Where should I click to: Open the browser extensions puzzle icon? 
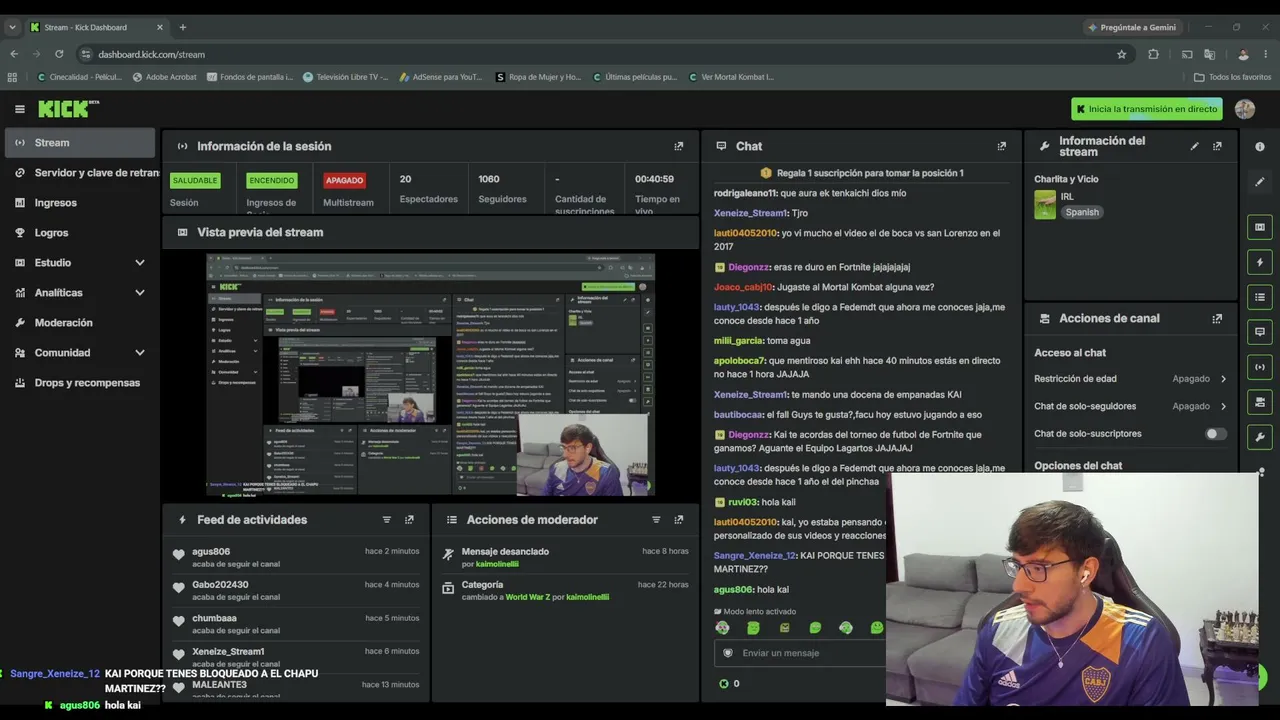click(1153, 54)
